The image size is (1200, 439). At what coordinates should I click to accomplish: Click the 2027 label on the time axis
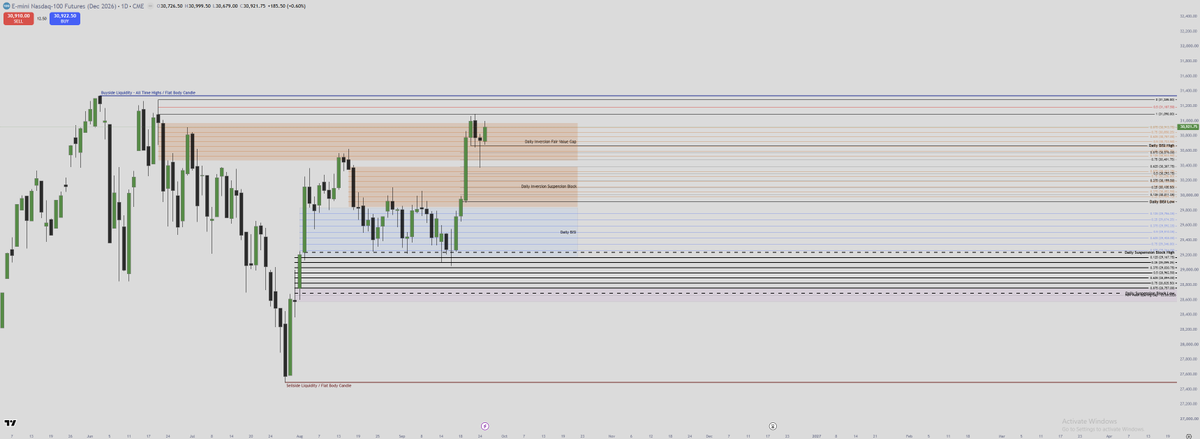pyautogui.click(x=816, y=436)
